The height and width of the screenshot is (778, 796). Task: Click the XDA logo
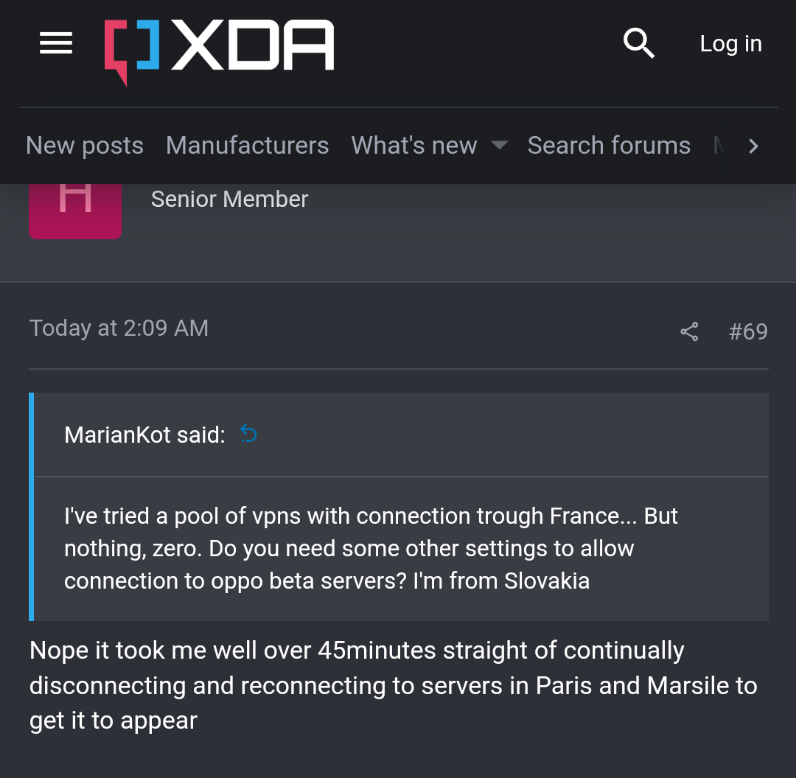[x=219, y=48]
